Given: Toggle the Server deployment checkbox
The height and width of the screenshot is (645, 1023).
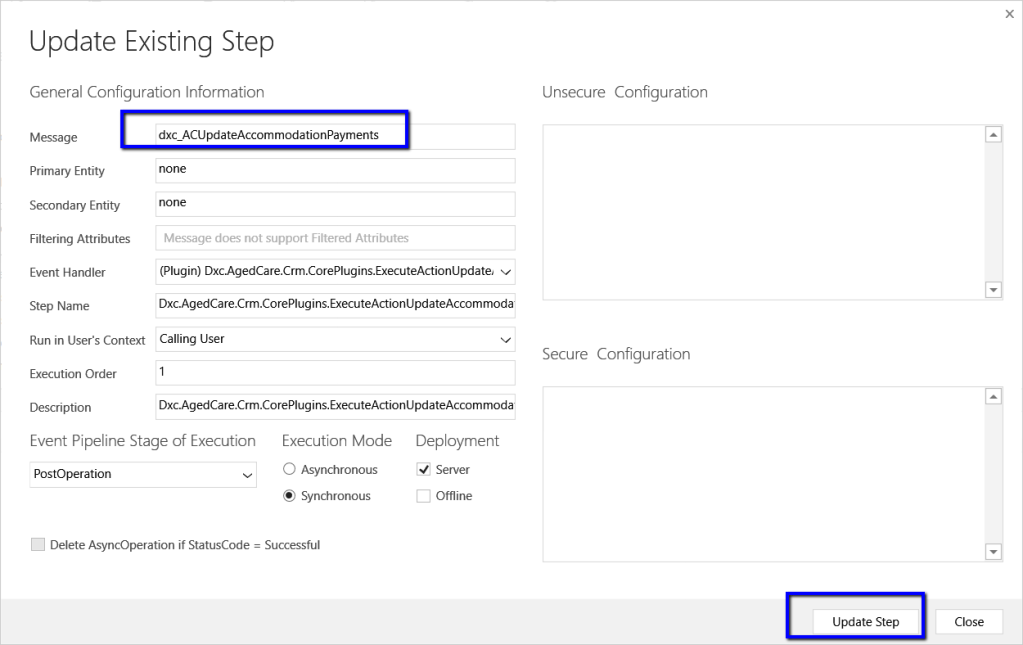Looking at the screenshot, I should coord(424,470).
